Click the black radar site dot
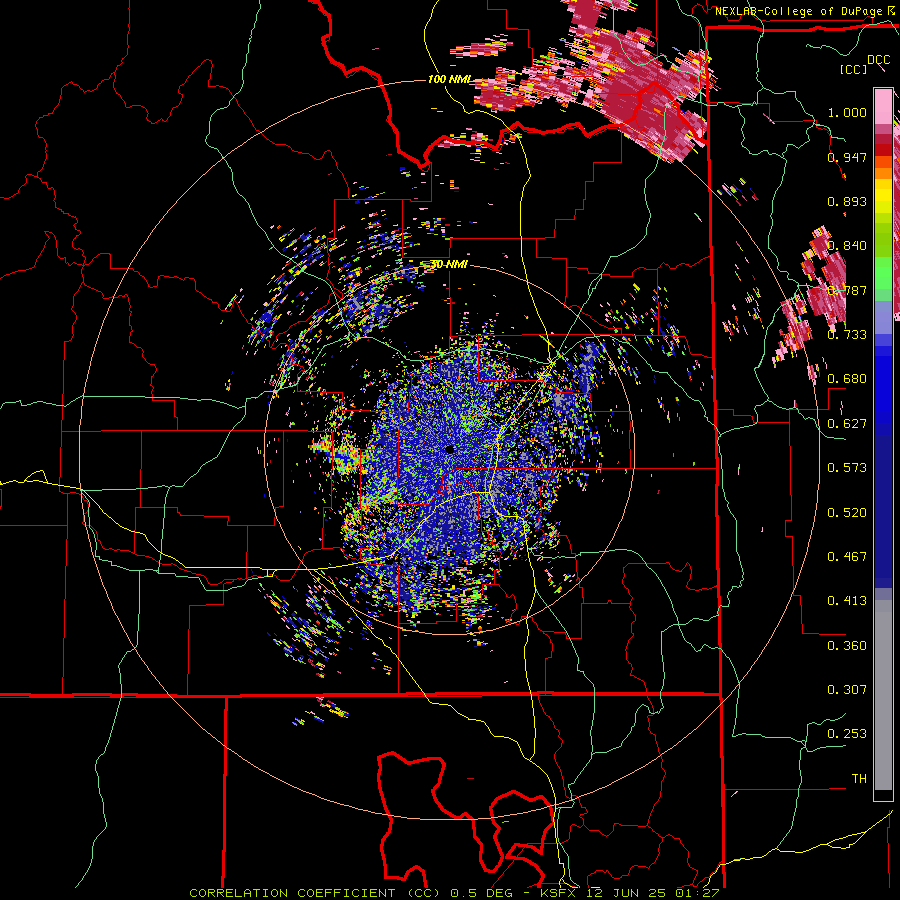 pyautogui.click(x=449, y=449)
